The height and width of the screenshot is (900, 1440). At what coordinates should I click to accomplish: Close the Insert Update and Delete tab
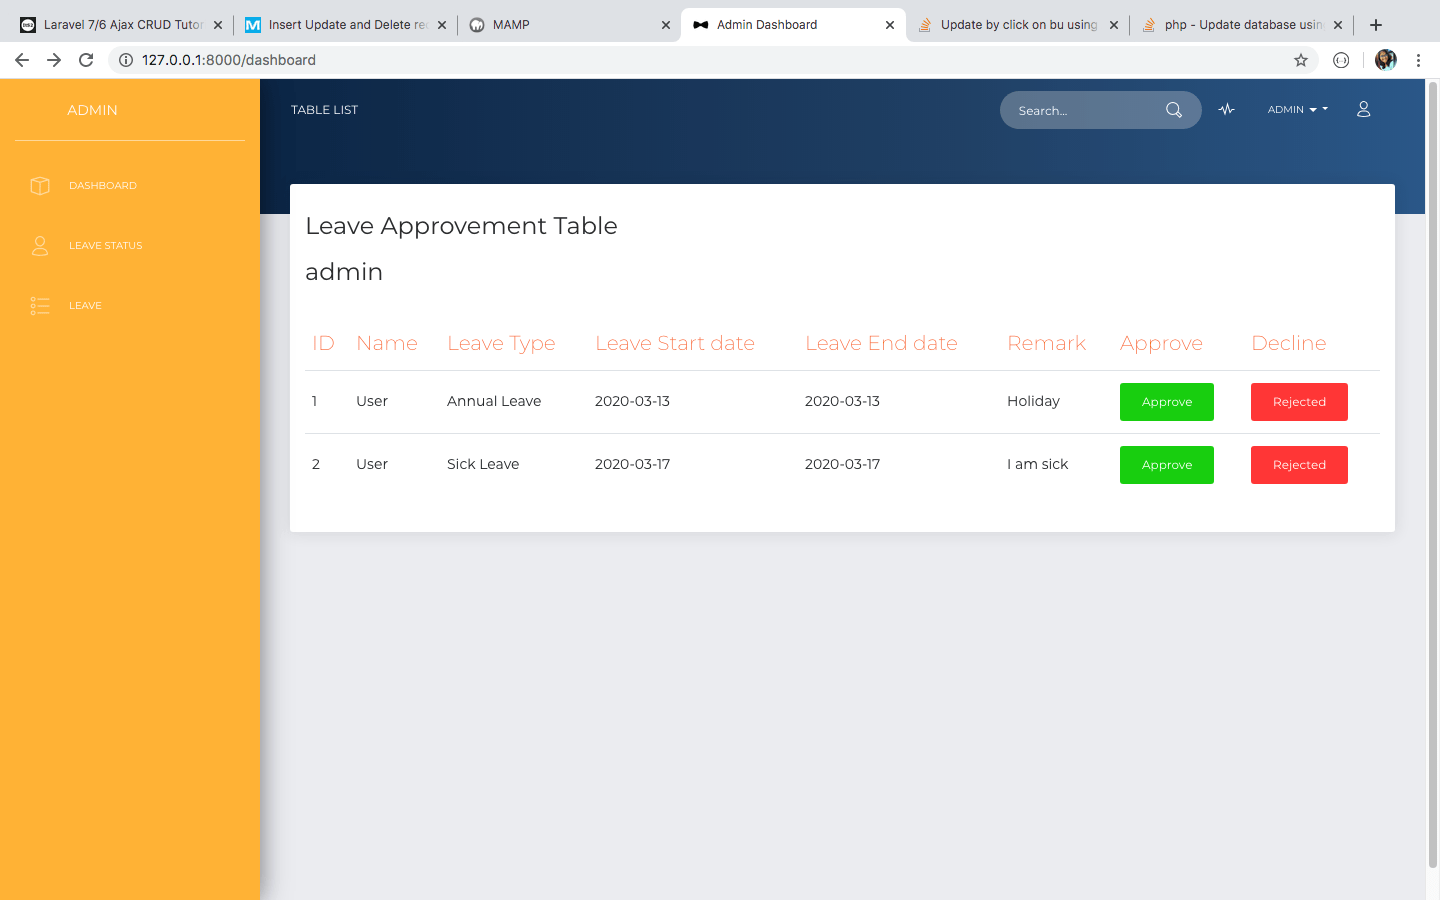442,25
